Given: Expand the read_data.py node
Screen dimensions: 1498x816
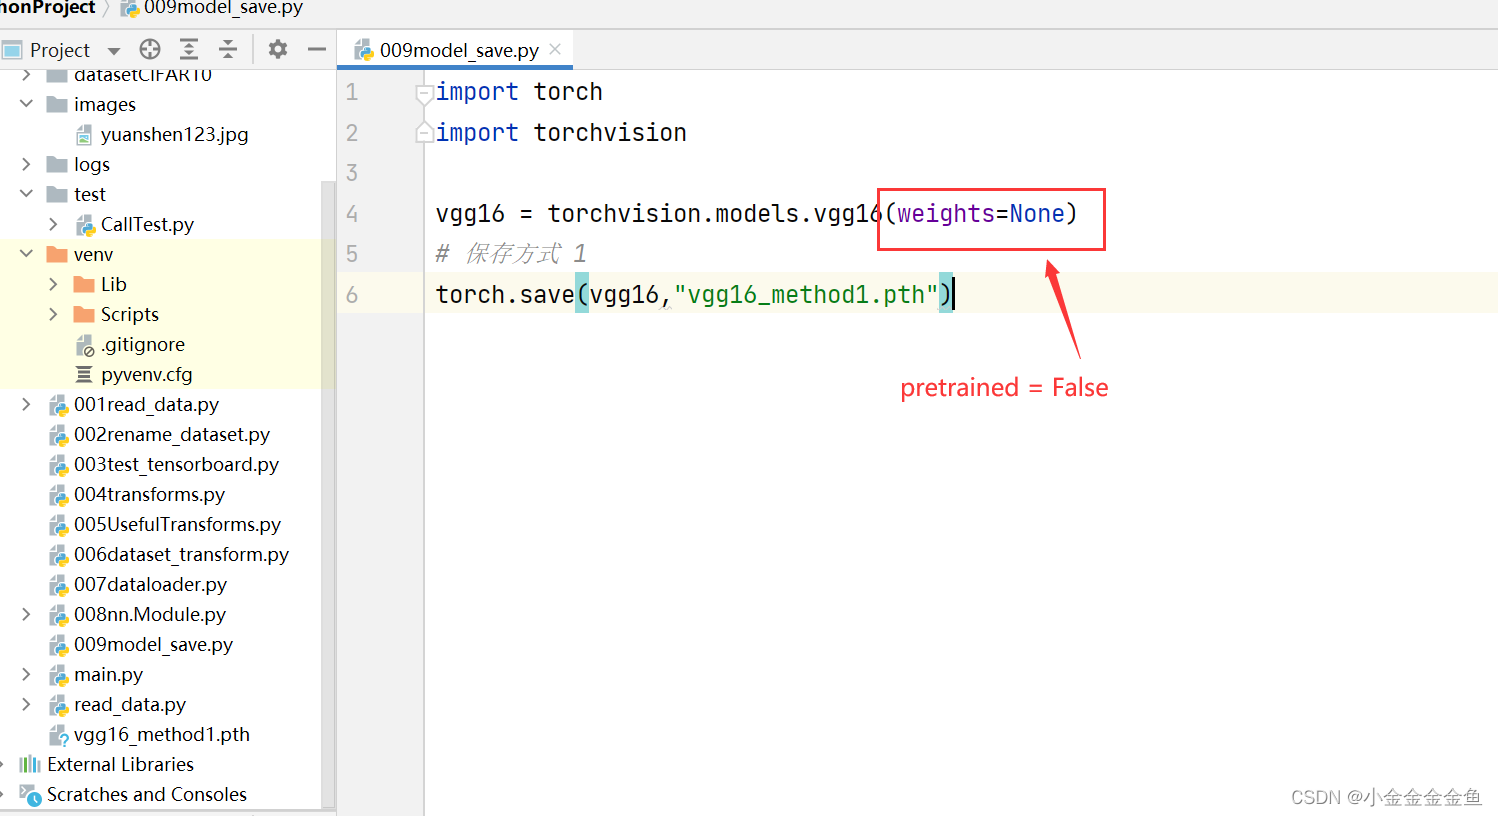Looking at the screenshot, I should pyautogui.click(x=27, y=704).
